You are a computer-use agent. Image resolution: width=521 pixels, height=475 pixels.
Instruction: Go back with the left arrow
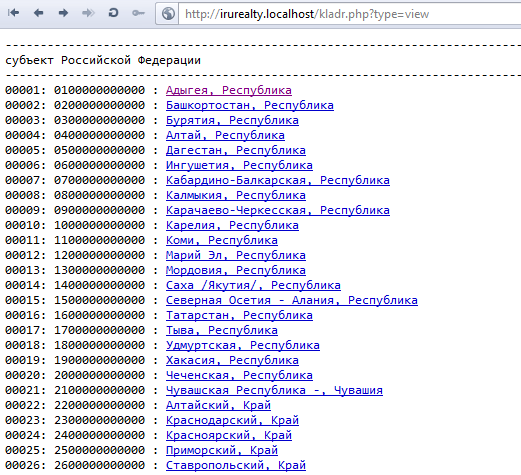pos(38,13)
